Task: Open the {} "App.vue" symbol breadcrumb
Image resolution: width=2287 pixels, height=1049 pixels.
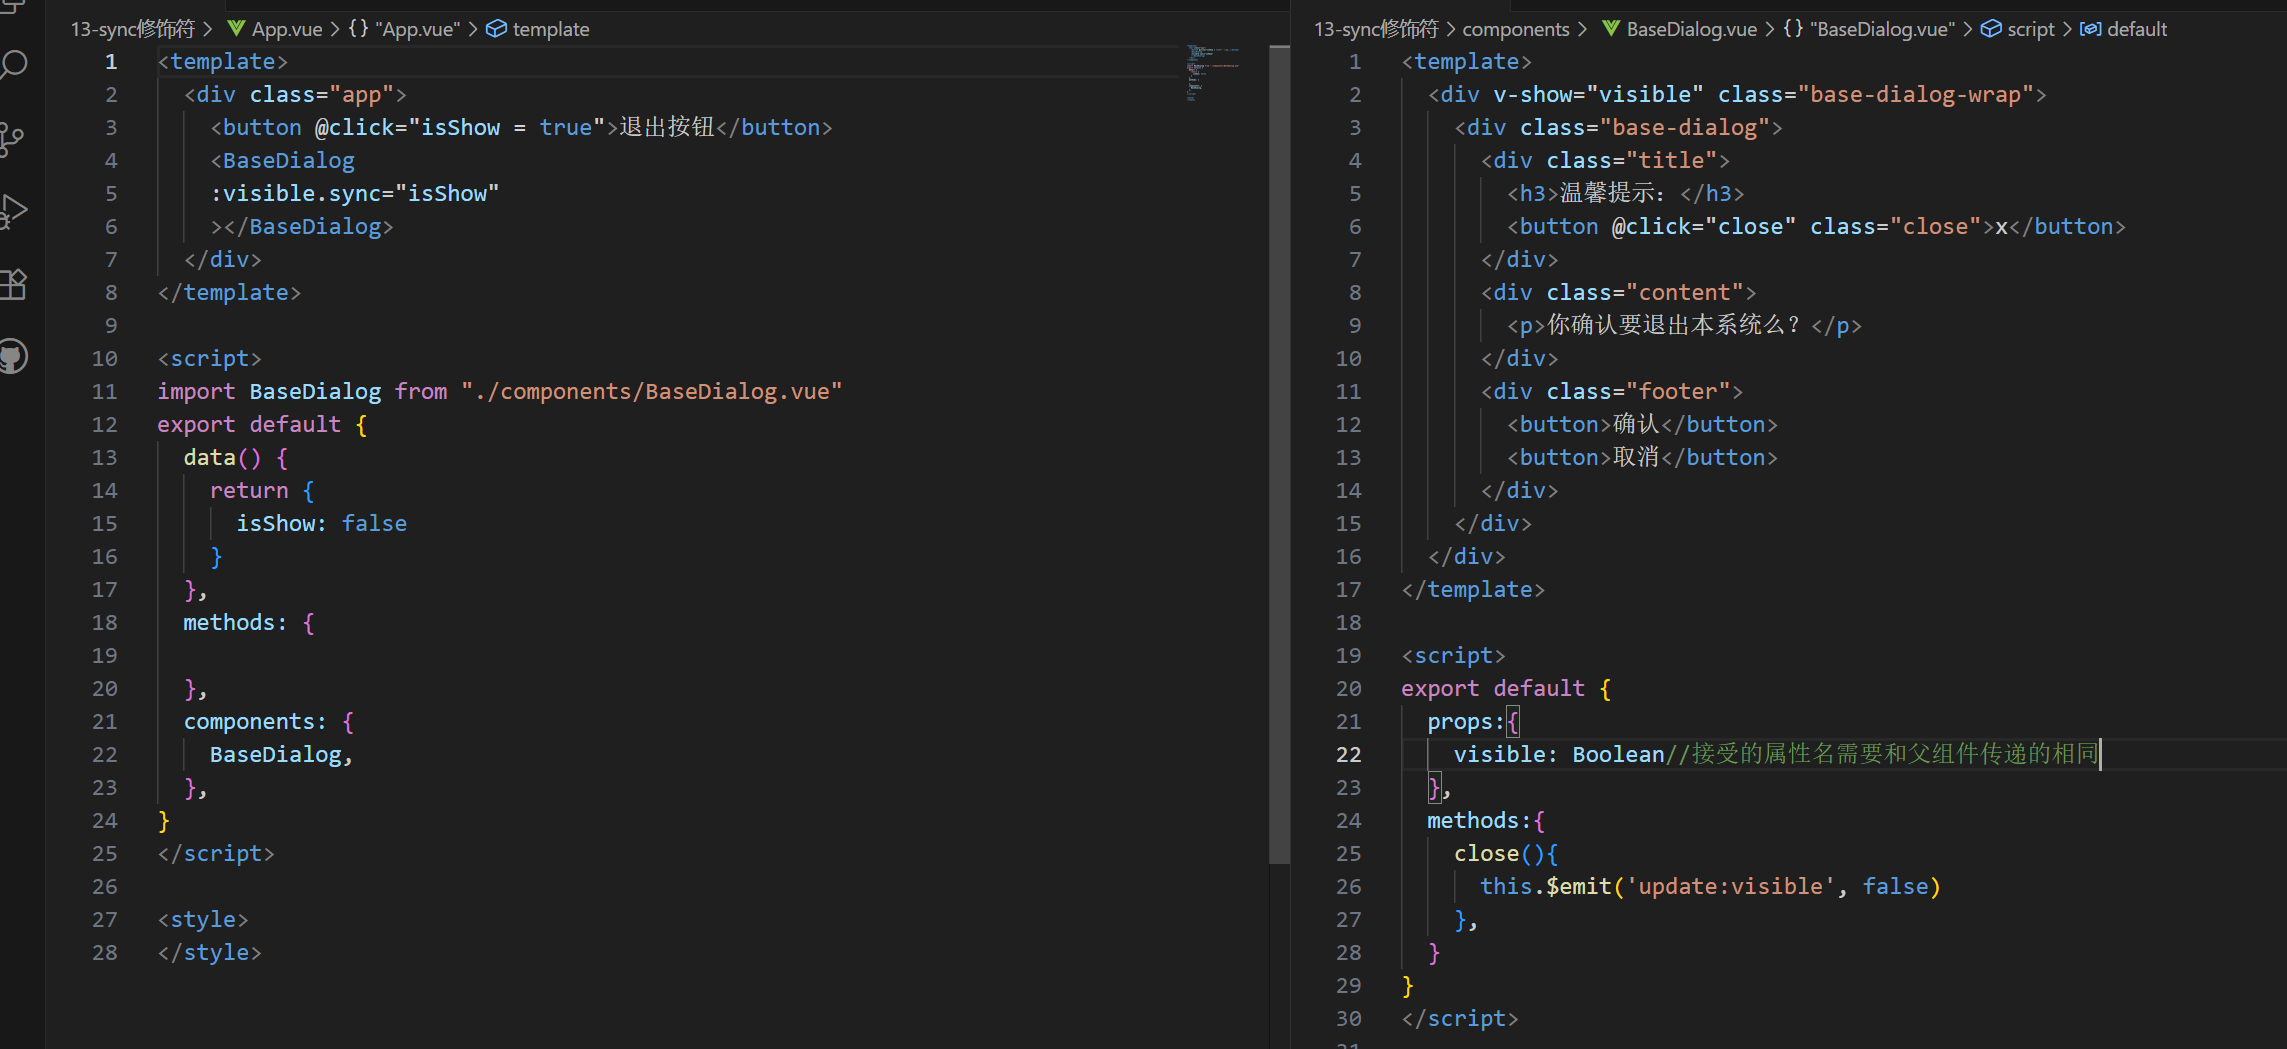Action: [x=404, y=29]
